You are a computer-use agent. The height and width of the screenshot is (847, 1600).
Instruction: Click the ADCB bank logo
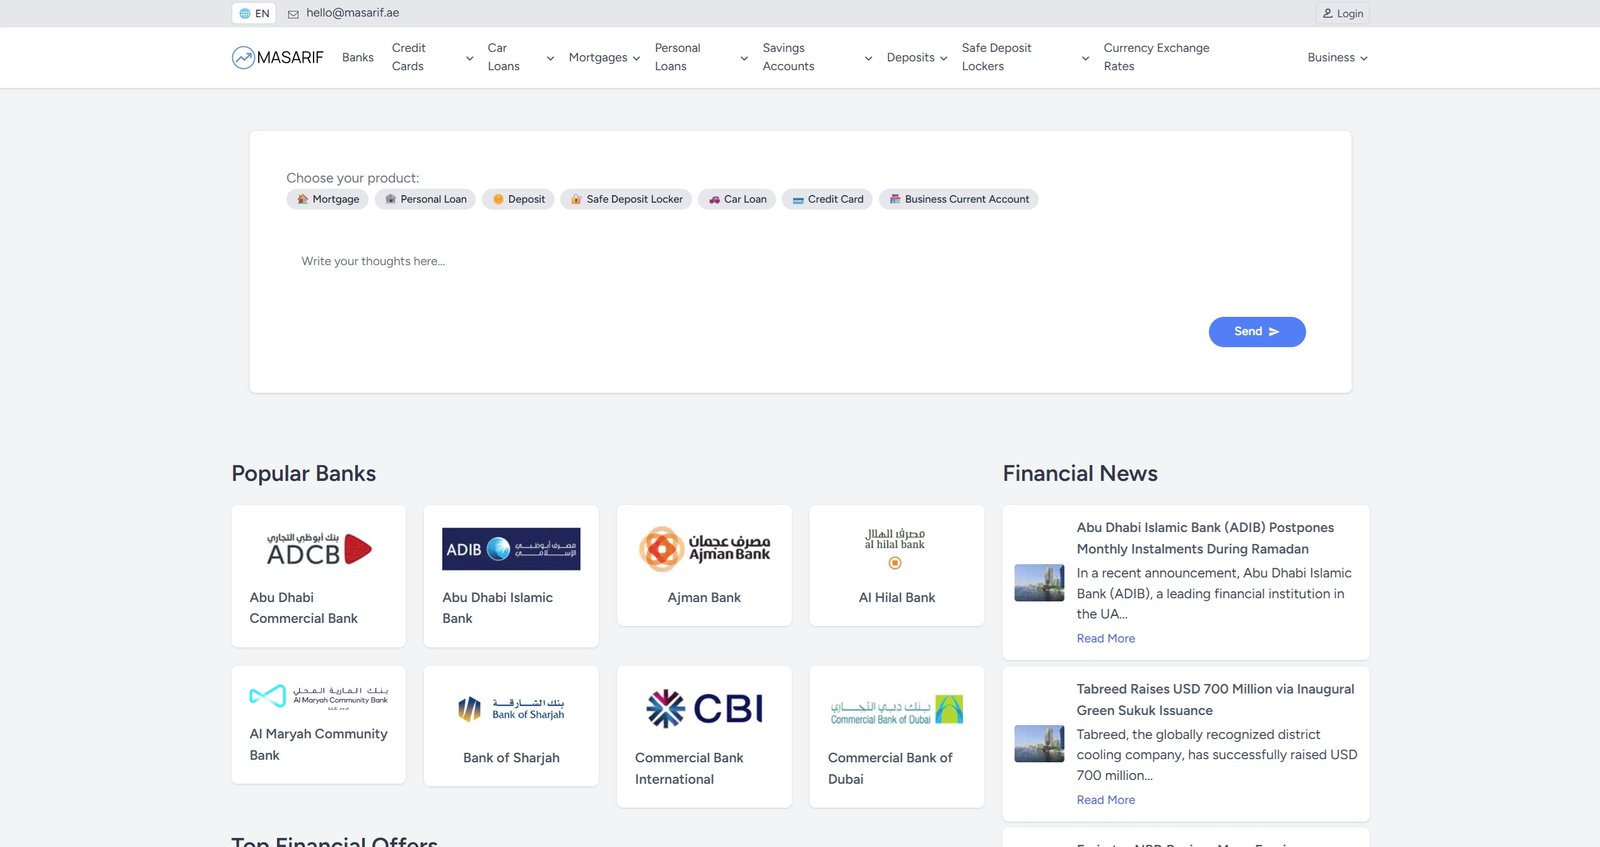[x=319, y=549]
